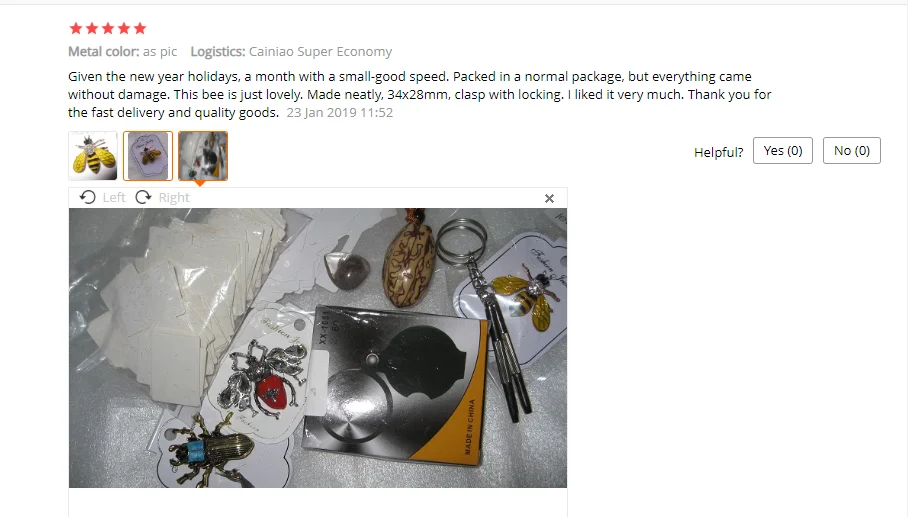Click the 'Right' rotate label
This screenshot has height=517, width=908.
coord(174,197)
